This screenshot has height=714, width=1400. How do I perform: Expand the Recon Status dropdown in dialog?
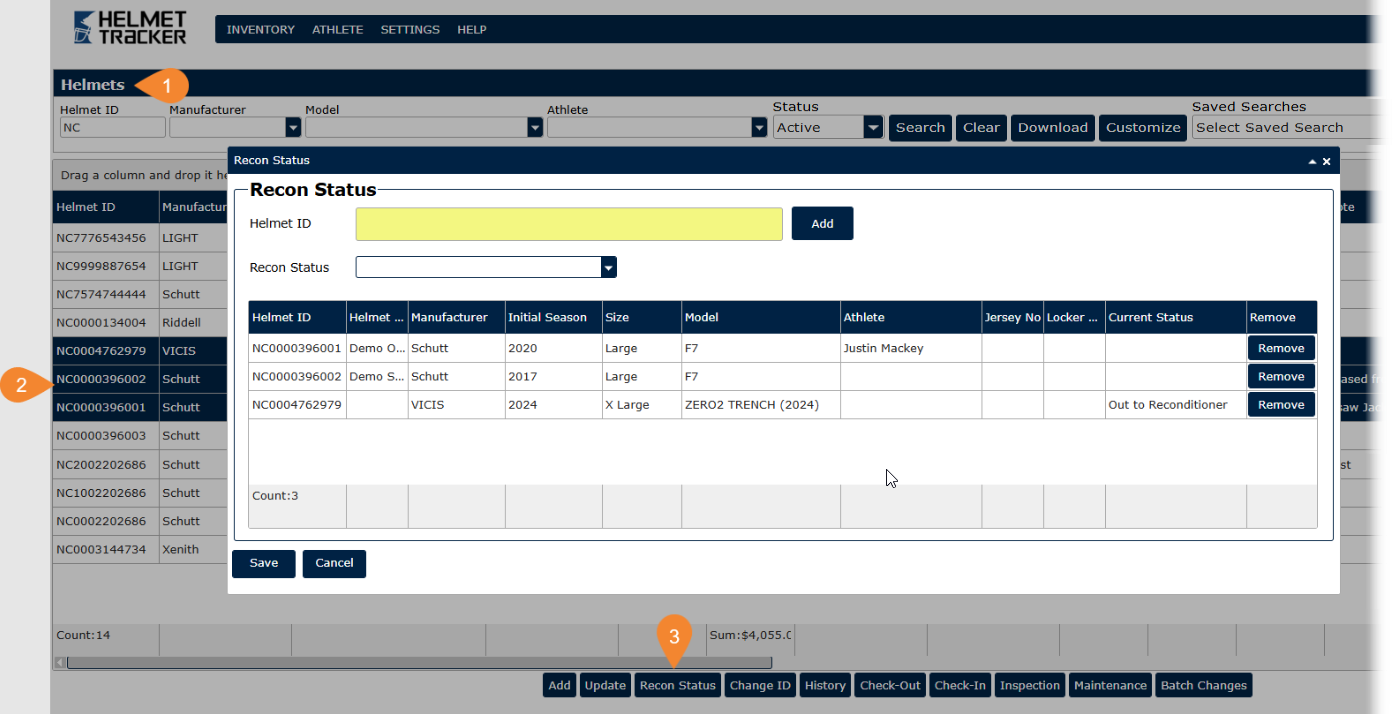click(x=608, y=268)
